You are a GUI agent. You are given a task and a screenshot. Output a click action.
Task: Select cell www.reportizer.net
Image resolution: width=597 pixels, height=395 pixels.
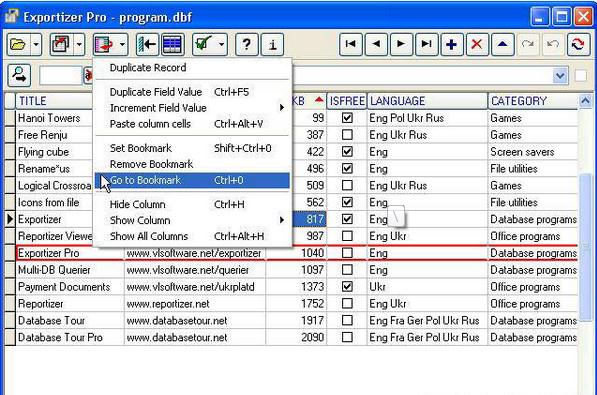(x=195, y=304)
